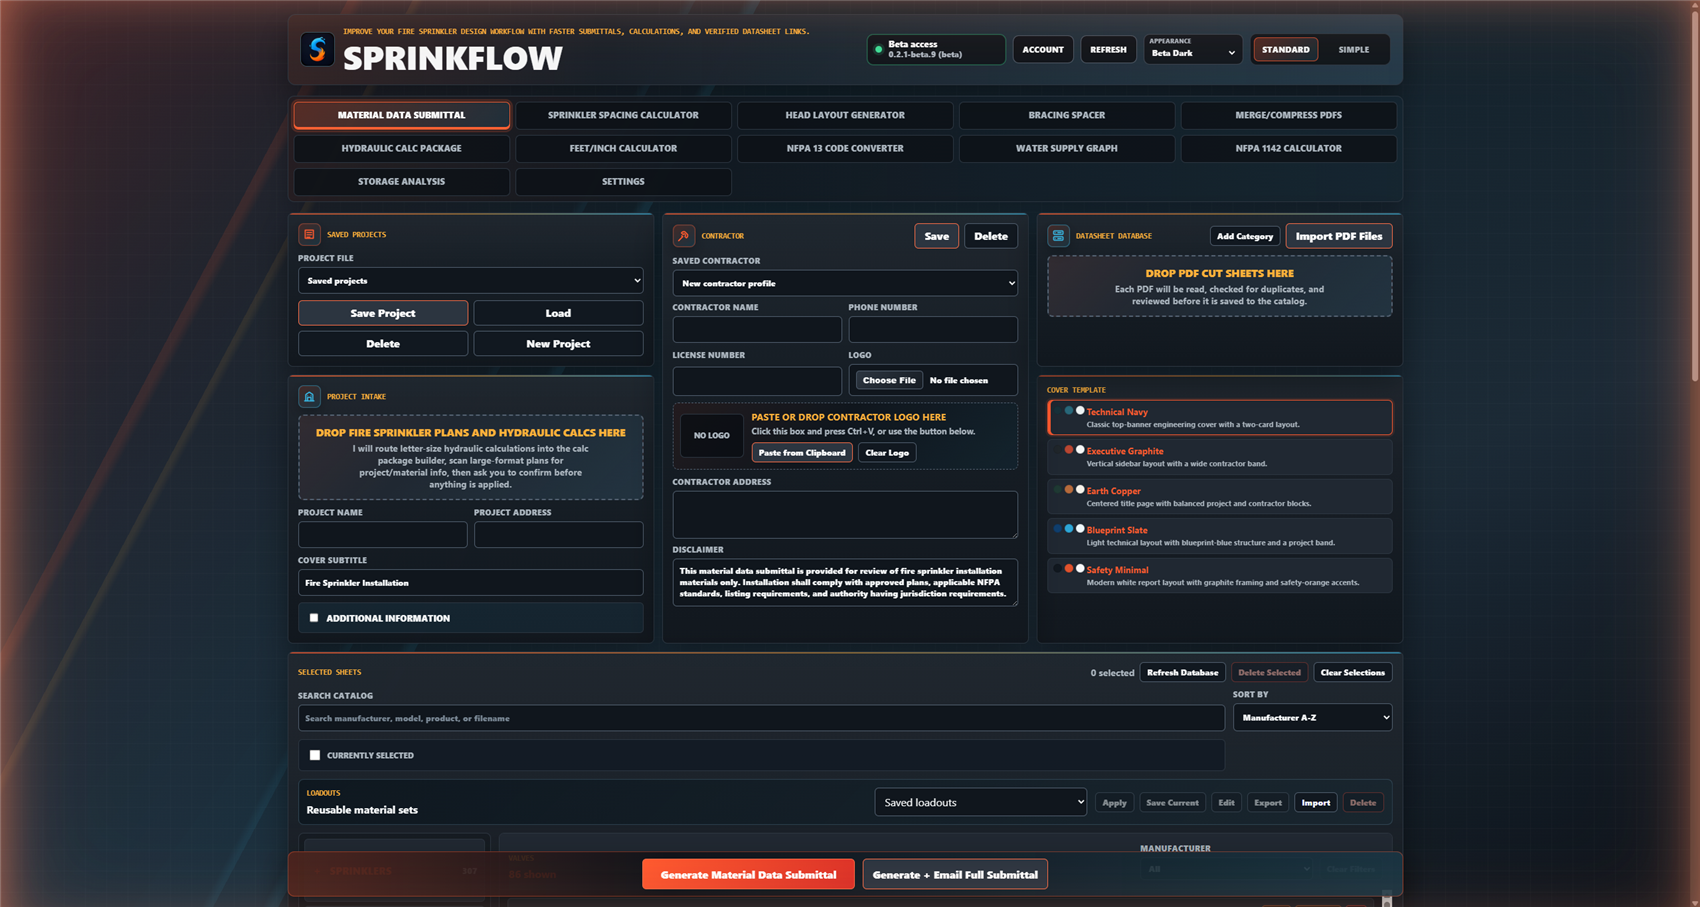Viewport: 1700px width, 907px height.
Task: Click the Drop PDF Cut Sheets drop zone
Action: [1220, 286]
